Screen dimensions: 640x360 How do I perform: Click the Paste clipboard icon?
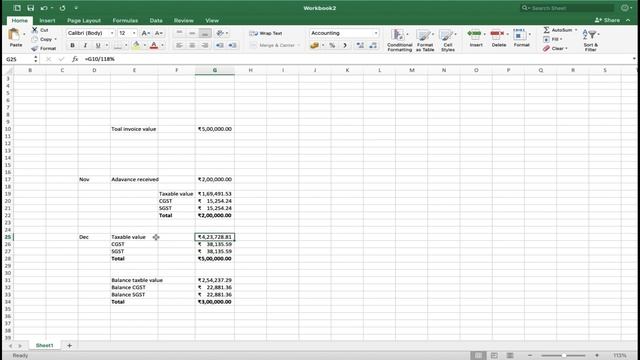tap(14, 34)
